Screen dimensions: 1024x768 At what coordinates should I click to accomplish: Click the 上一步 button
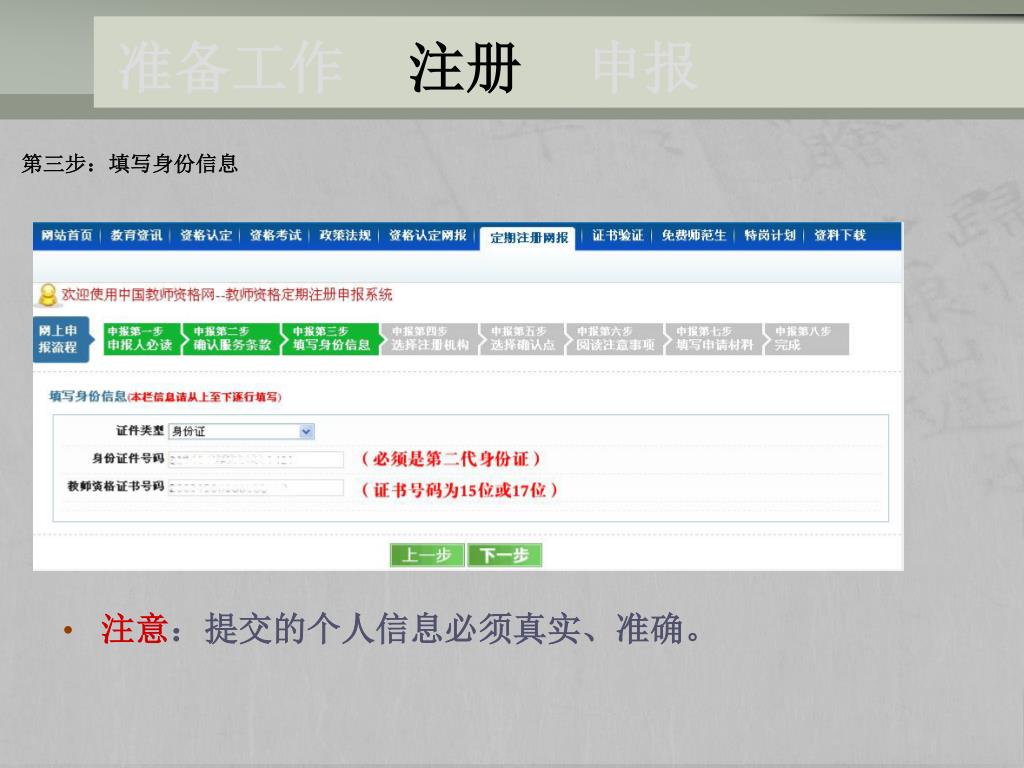pos(427,555)
